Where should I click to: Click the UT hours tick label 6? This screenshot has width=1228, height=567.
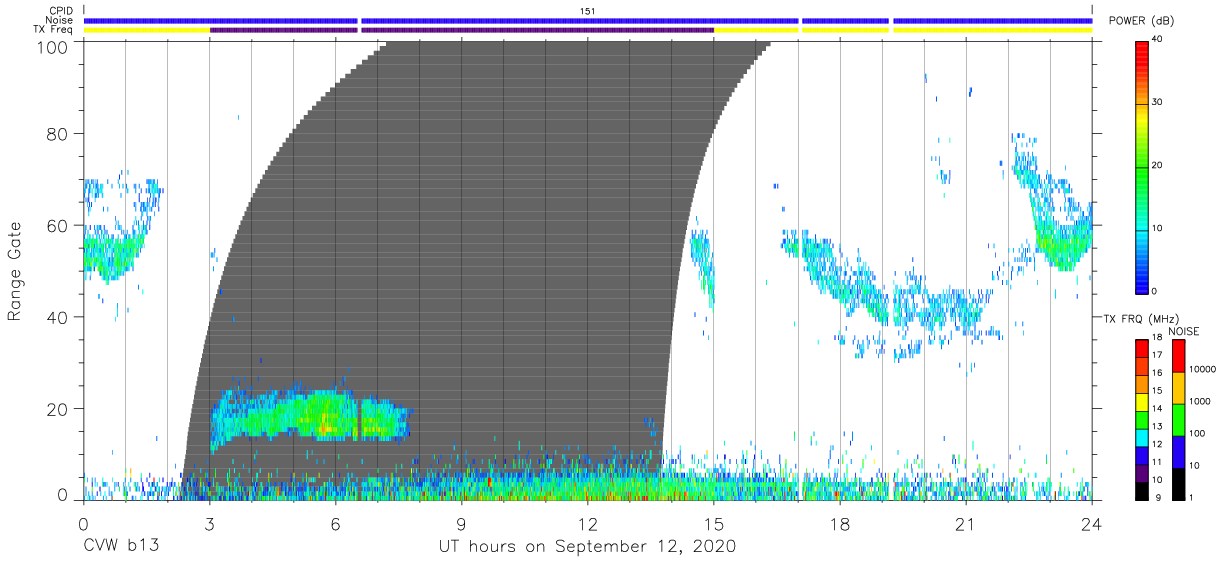coord(335,523)
